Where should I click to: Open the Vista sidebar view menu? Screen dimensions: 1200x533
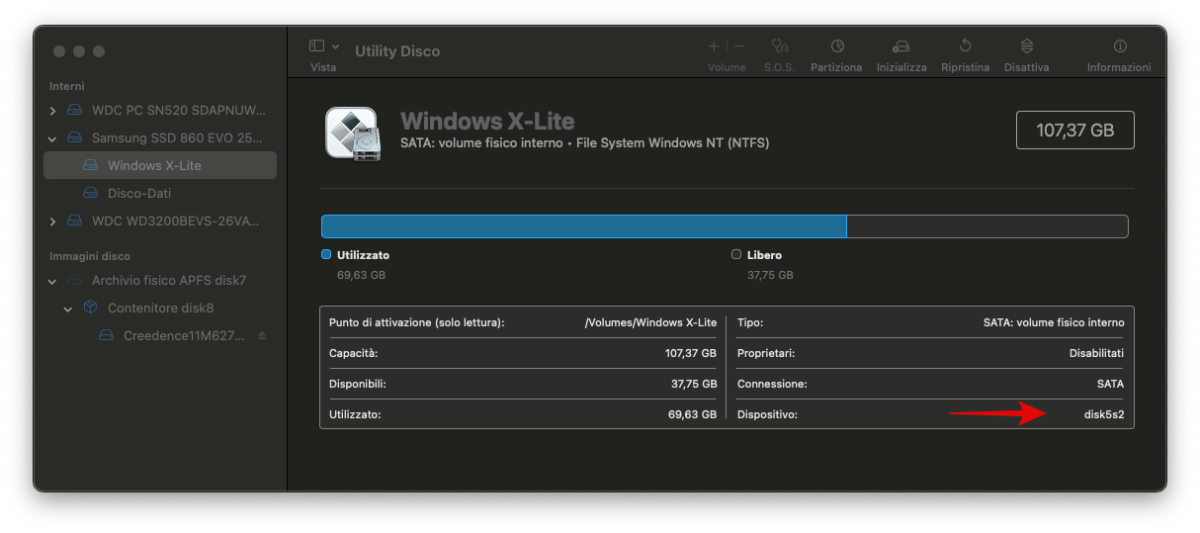pos(323,46)
